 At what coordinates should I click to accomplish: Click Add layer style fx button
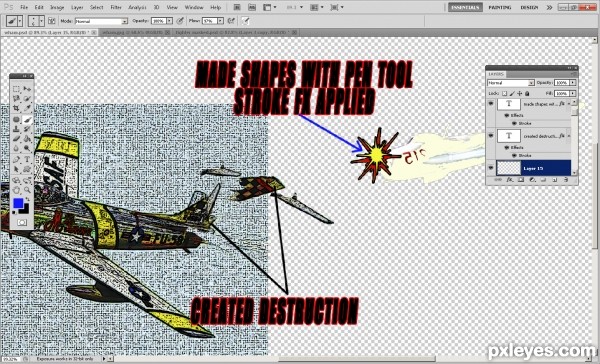[510, 180]
